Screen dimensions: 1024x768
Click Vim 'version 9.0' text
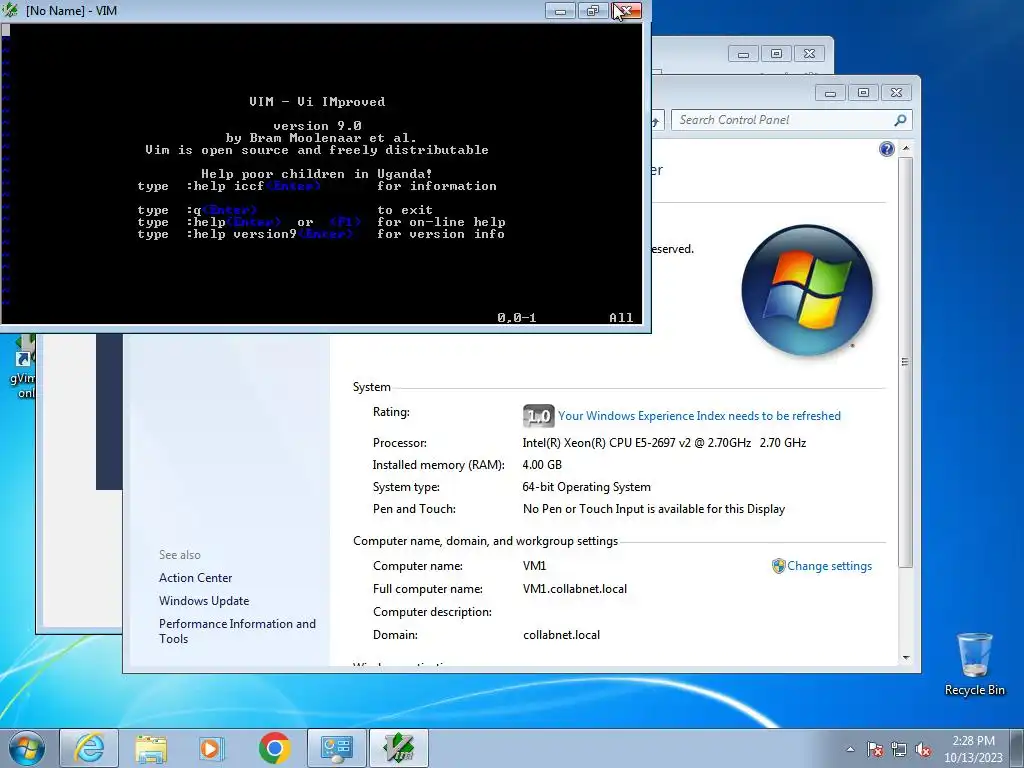(x=317, y=126)
